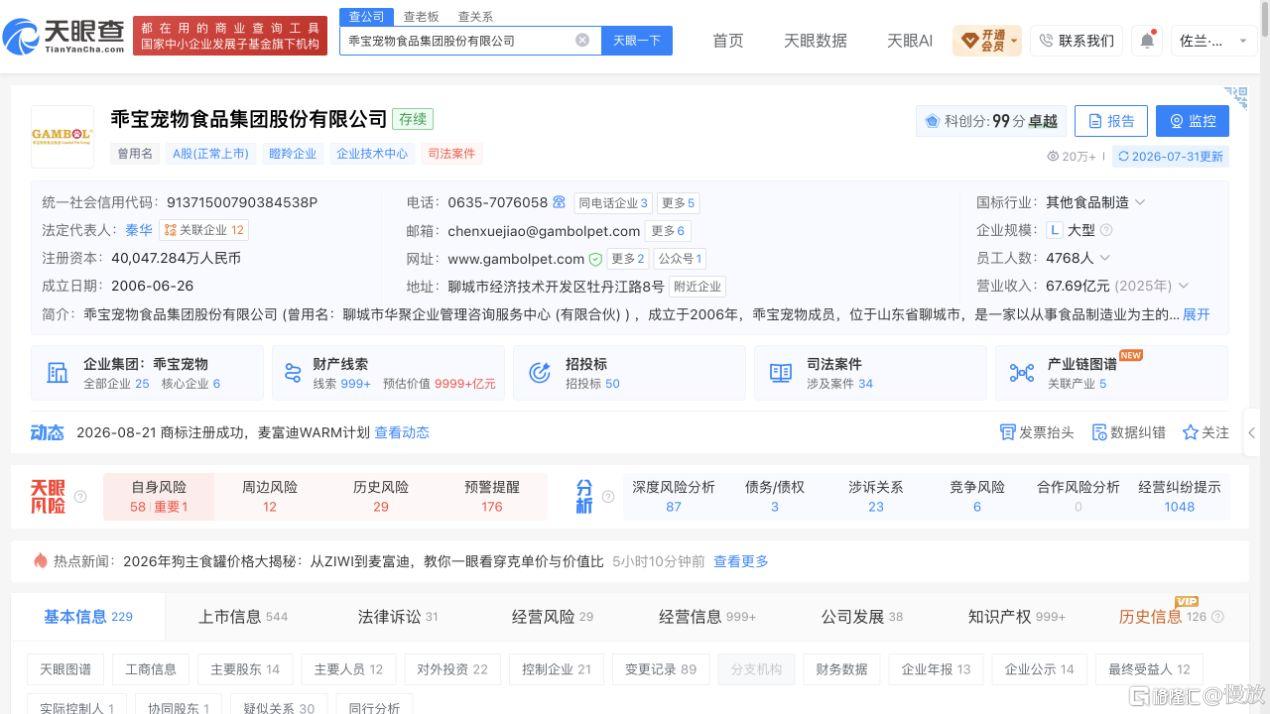The width and height of the screenshot is (1270, 714).
Task: Click the 司法案件 company tag
Action: (x=451, y=153)
